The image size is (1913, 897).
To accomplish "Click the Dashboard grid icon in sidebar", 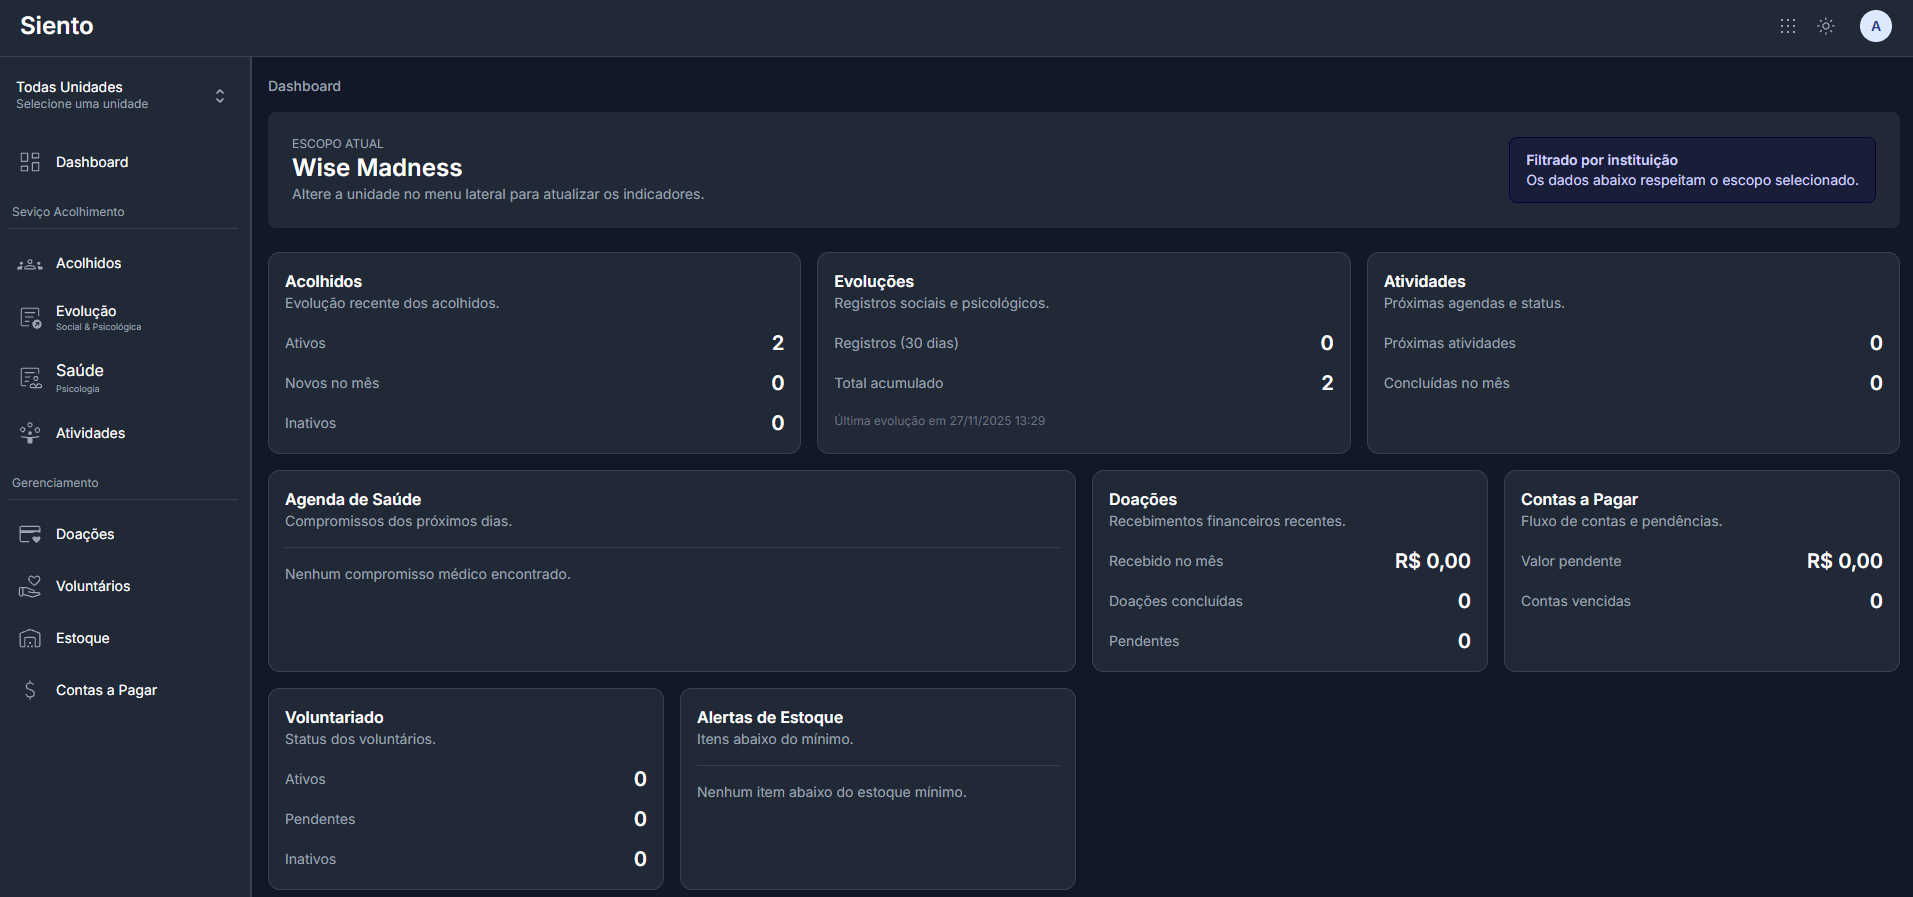I will pos(30,162).
